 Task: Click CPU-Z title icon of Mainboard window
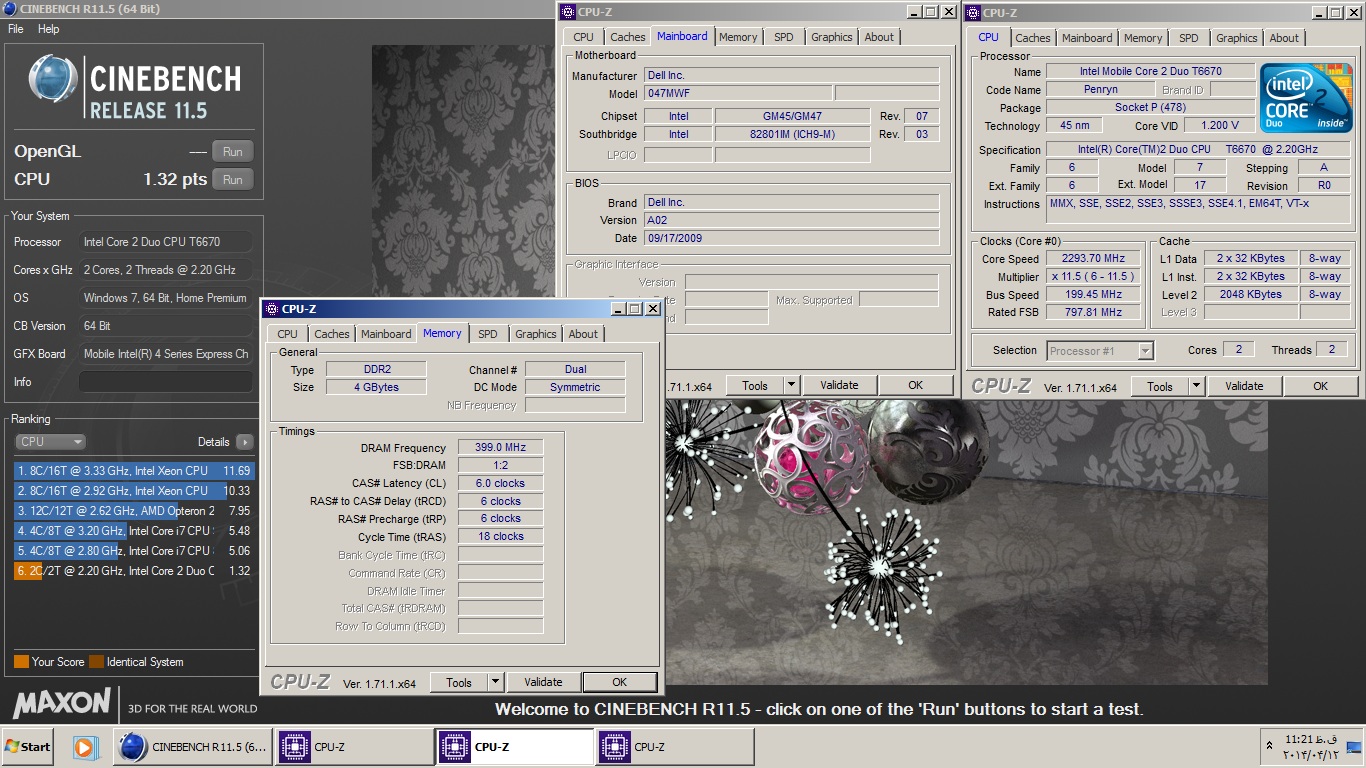tap(568, 12)
